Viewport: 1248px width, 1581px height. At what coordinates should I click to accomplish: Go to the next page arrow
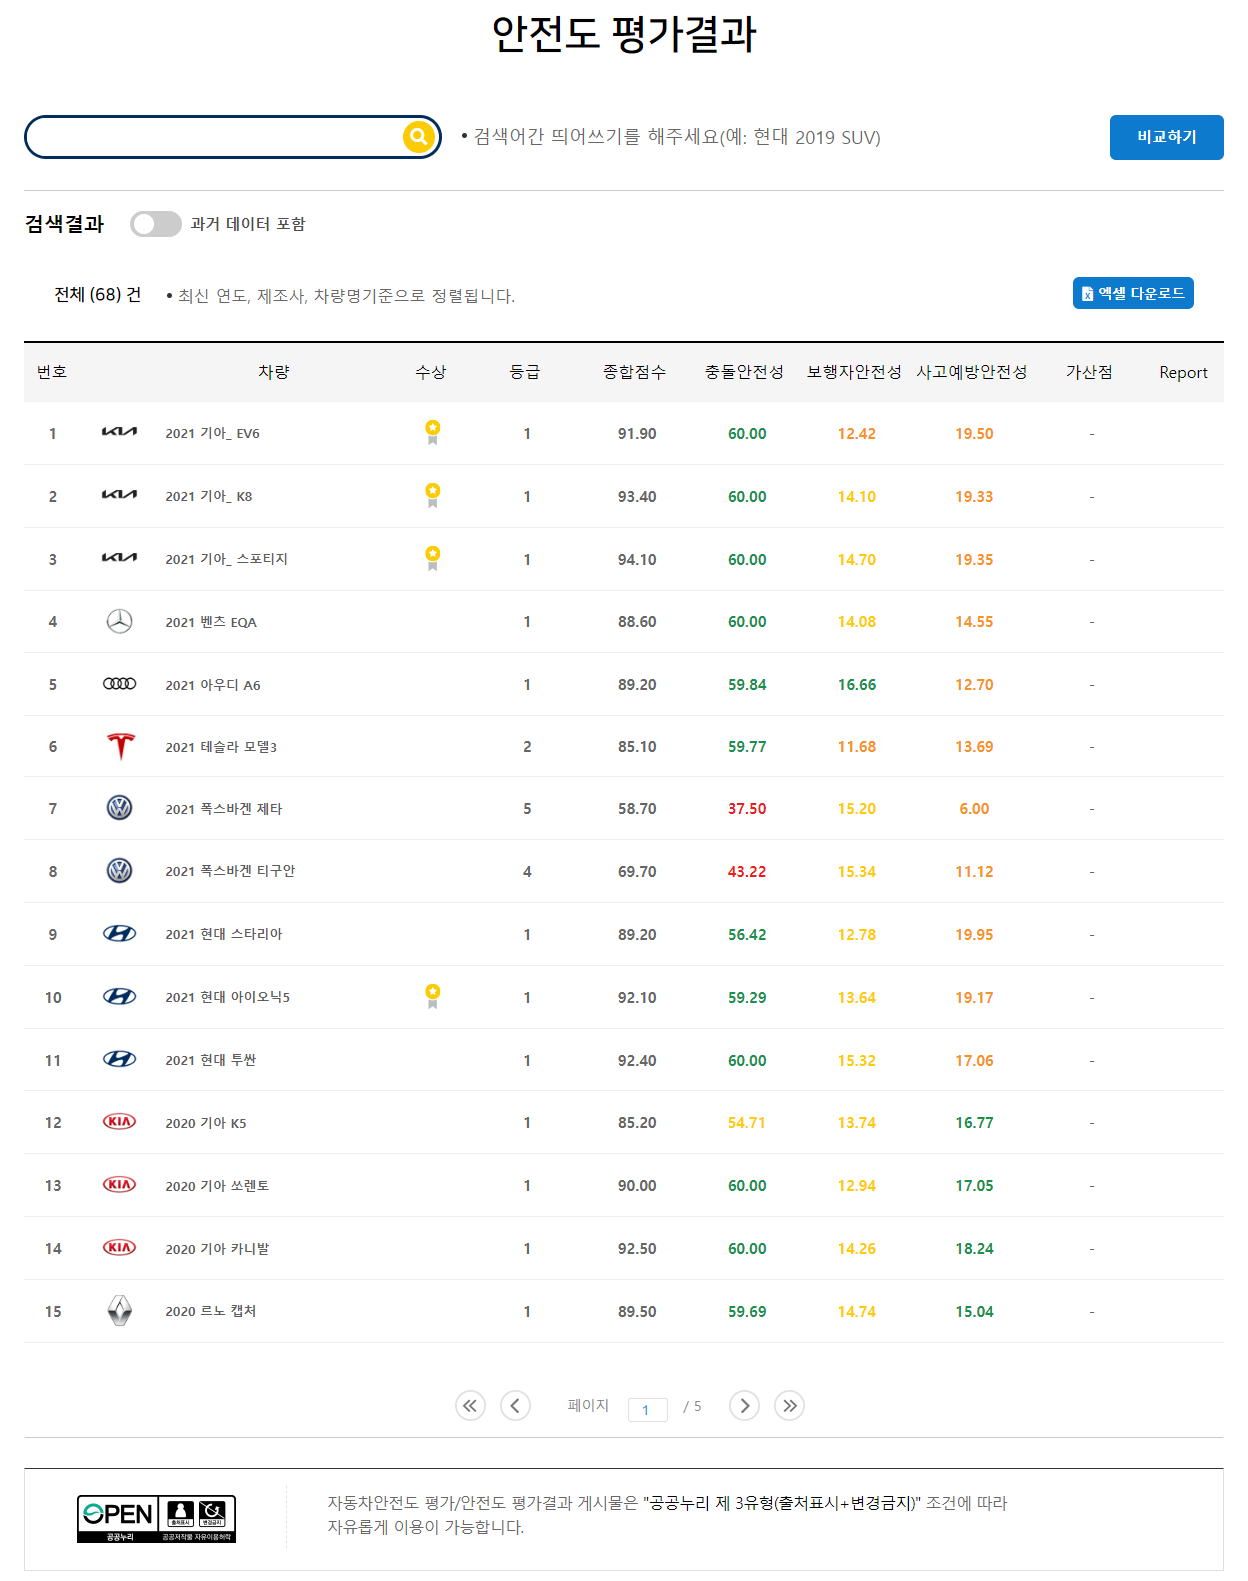click(x=744, y=1406)
